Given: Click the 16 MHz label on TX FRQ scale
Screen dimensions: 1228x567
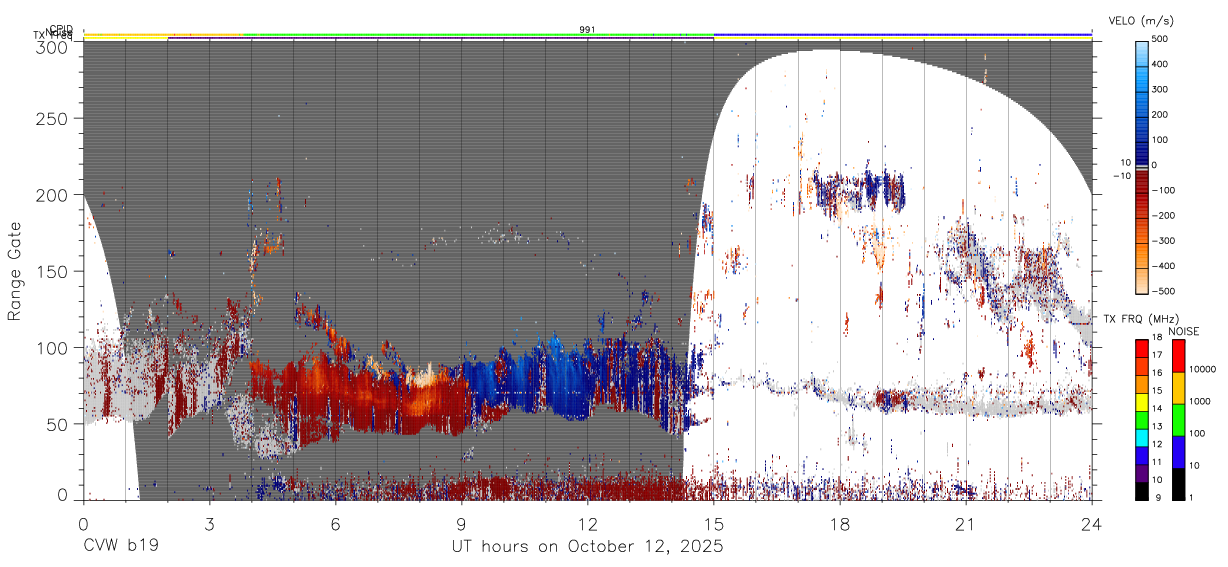Looking at the screenshot, I should [x=1159, y=375].
